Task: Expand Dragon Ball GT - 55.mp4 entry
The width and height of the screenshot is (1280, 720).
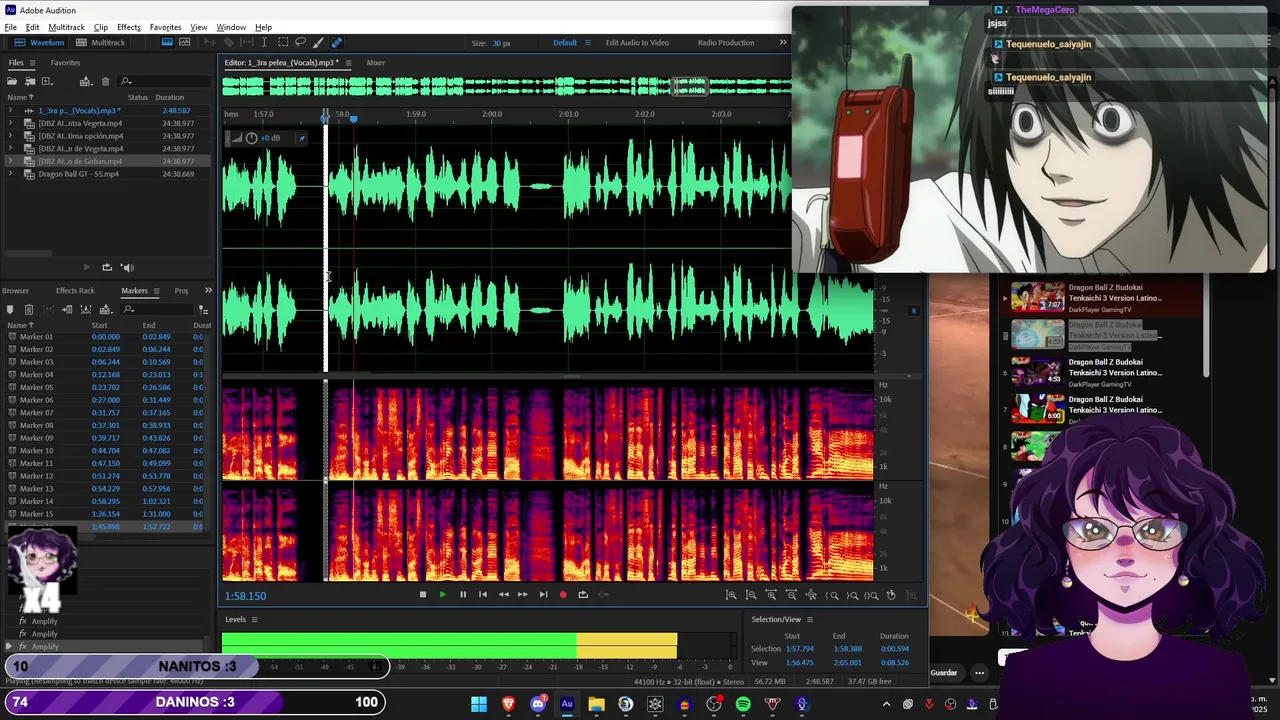Action: click(11, 174)
